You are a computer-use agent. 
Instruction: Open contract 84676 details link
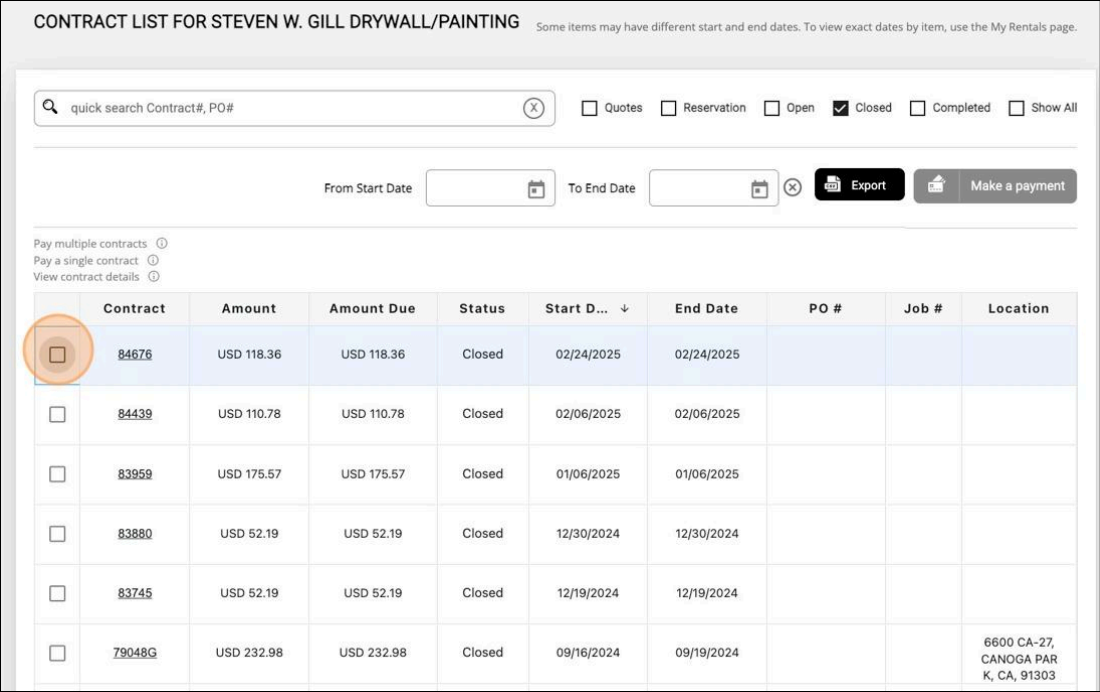(135, 354)
